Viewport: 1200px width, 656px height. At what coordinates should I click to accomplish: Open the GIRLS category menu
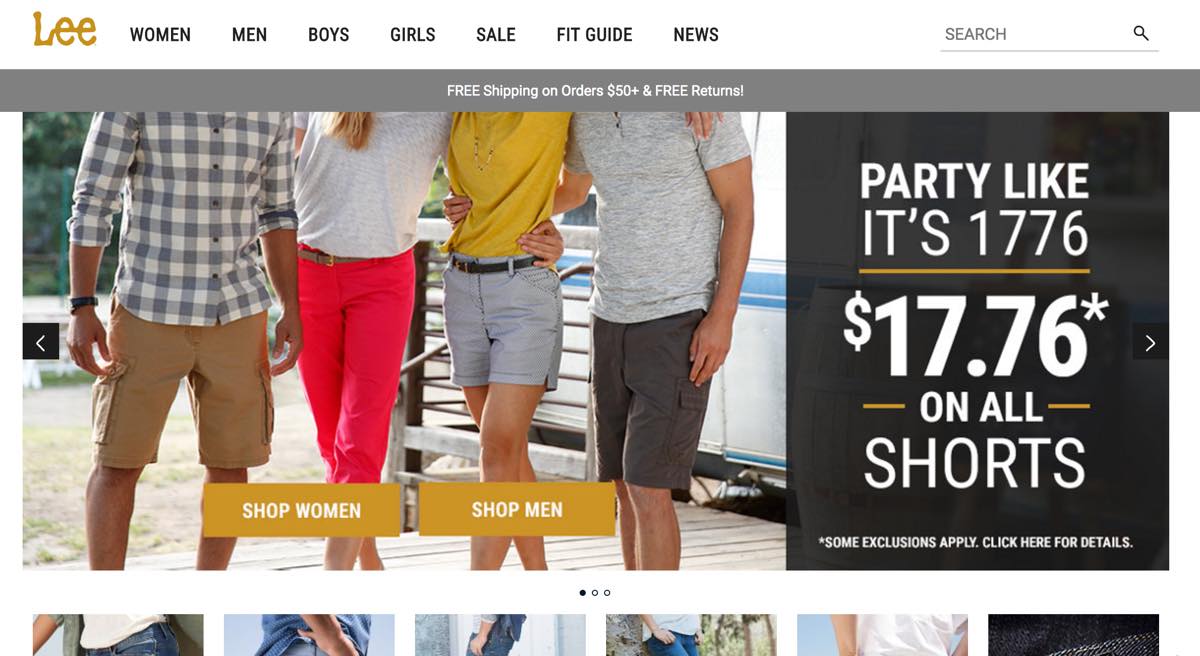[413, 35]
